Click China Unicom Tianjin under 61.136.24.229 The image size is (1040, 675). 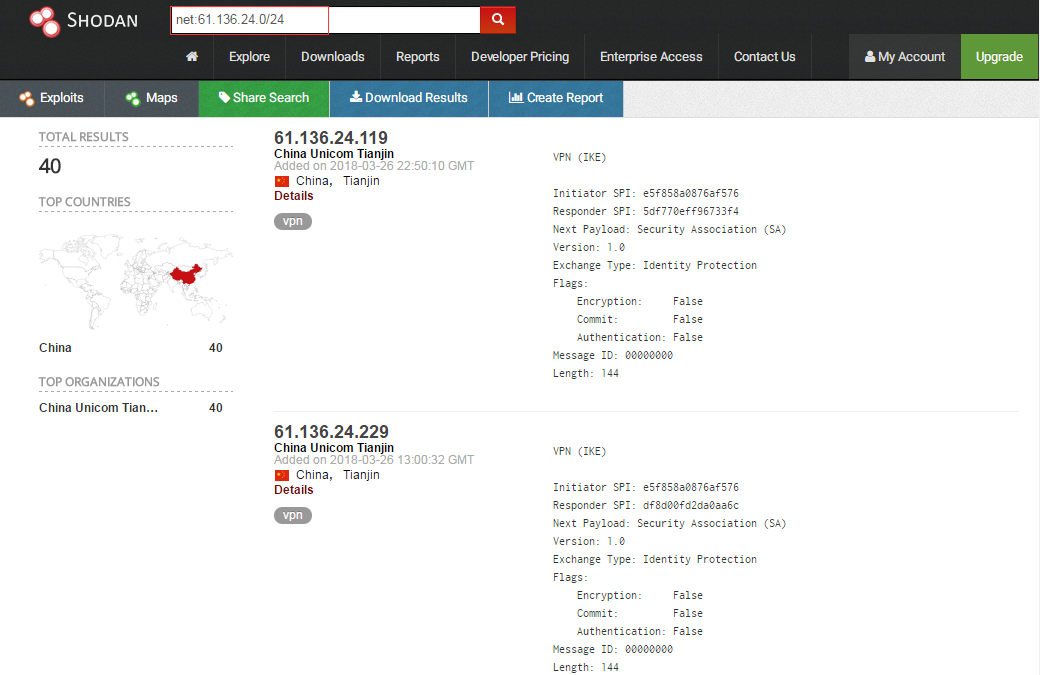point(334,448)
